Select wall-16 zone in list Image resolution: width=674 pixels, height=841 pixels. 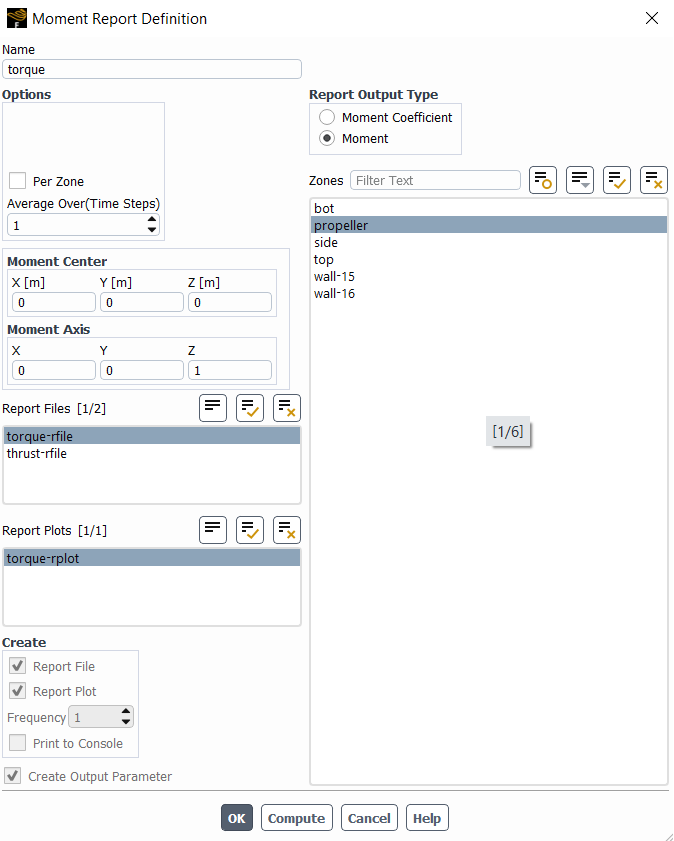(488, 293)
